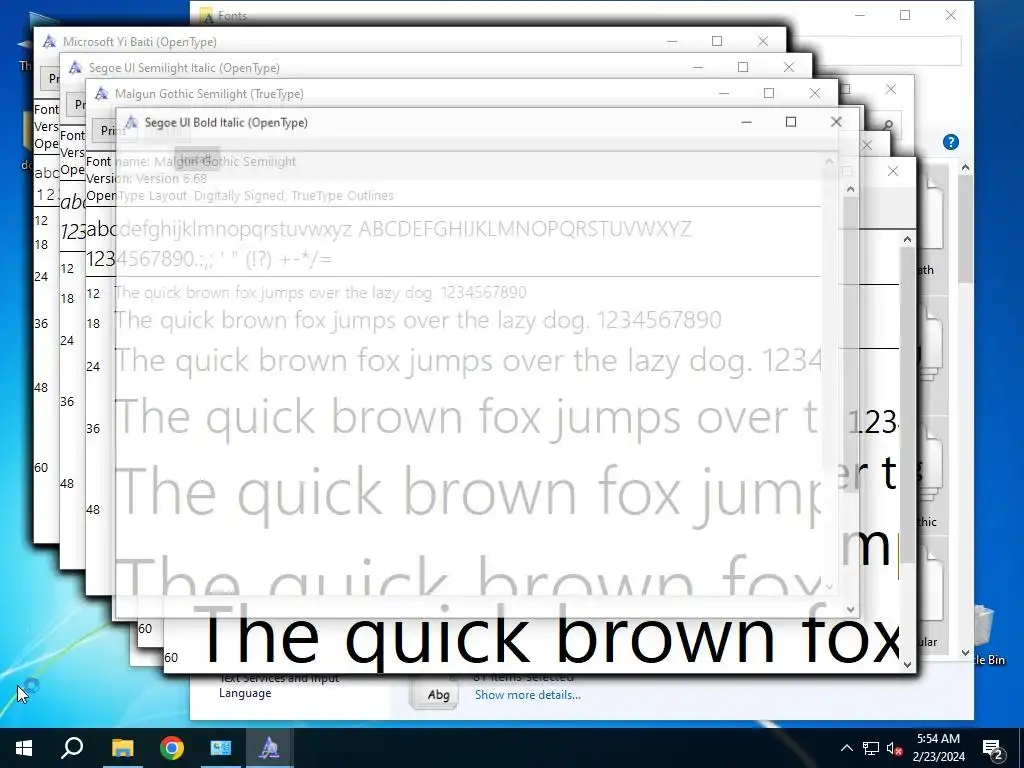Maximize the Segoe UI Bold Italic window
The image size is (1024, 768).
click(791, 122)
